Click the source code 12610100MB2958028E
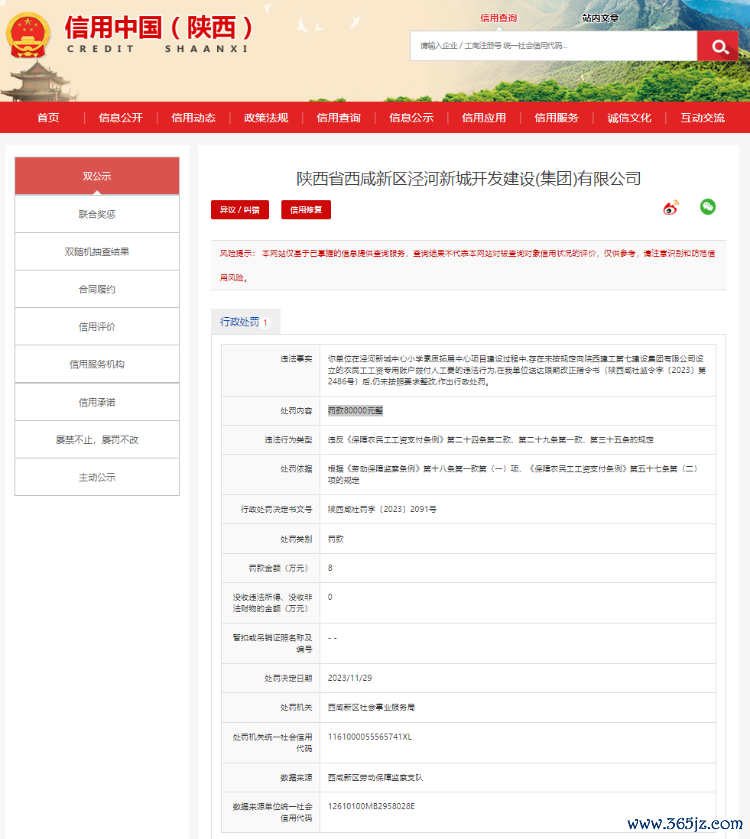Viewport: 750px width, 839px height. coord(371,806)
